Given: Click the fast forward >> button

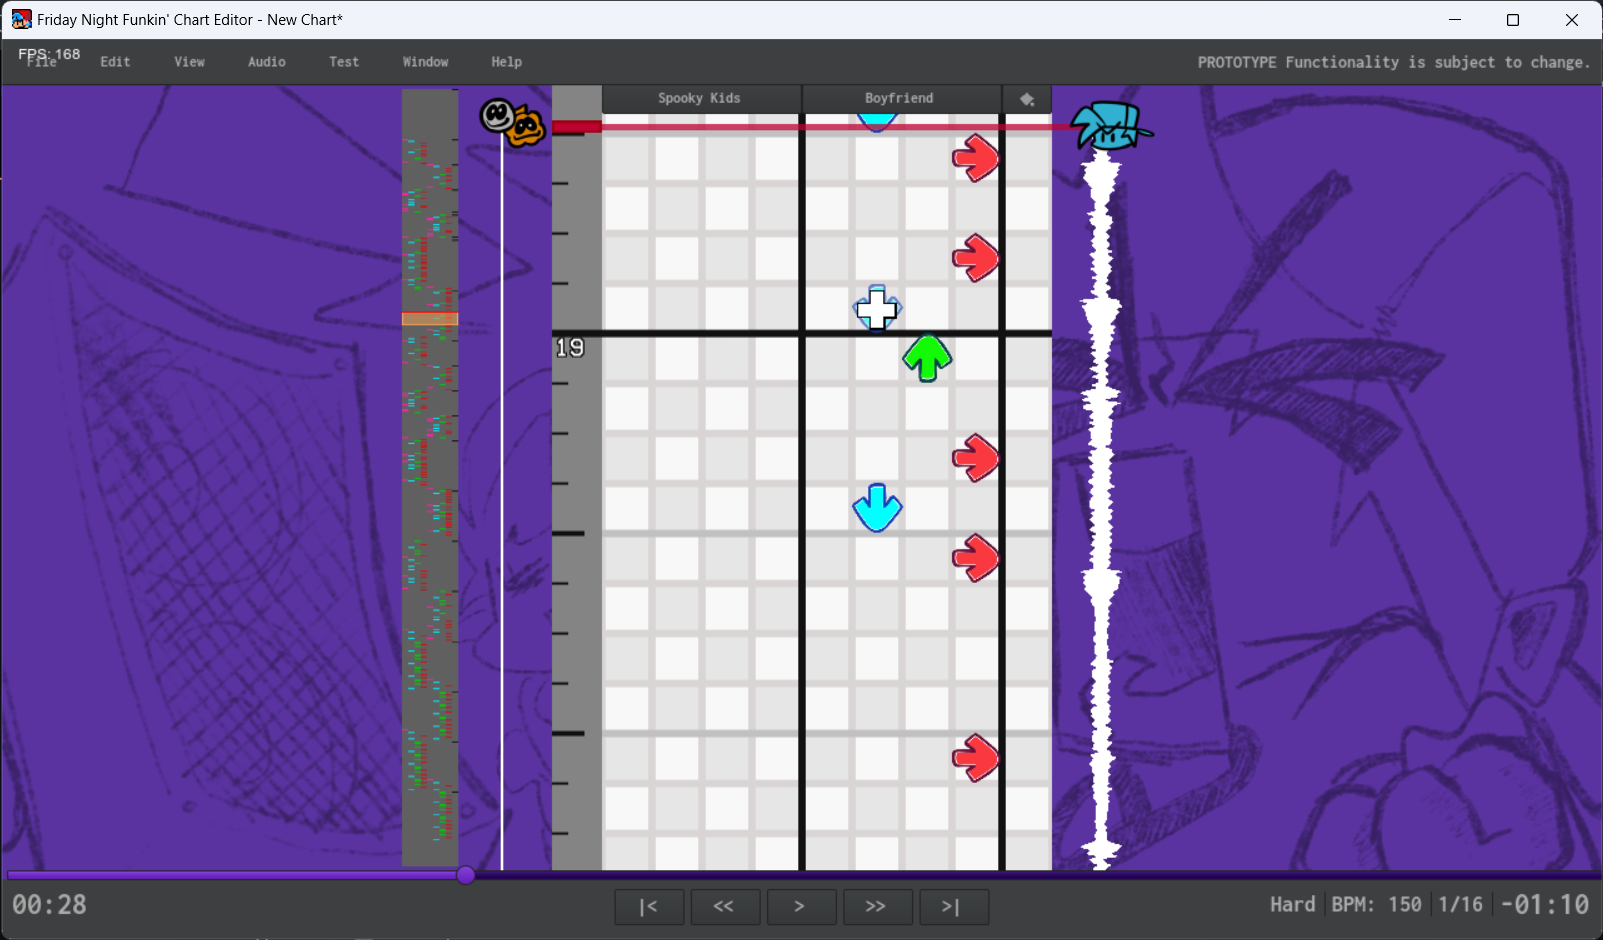Looking at the screenshot, I should pyautogui.click(x=877, y=907).
